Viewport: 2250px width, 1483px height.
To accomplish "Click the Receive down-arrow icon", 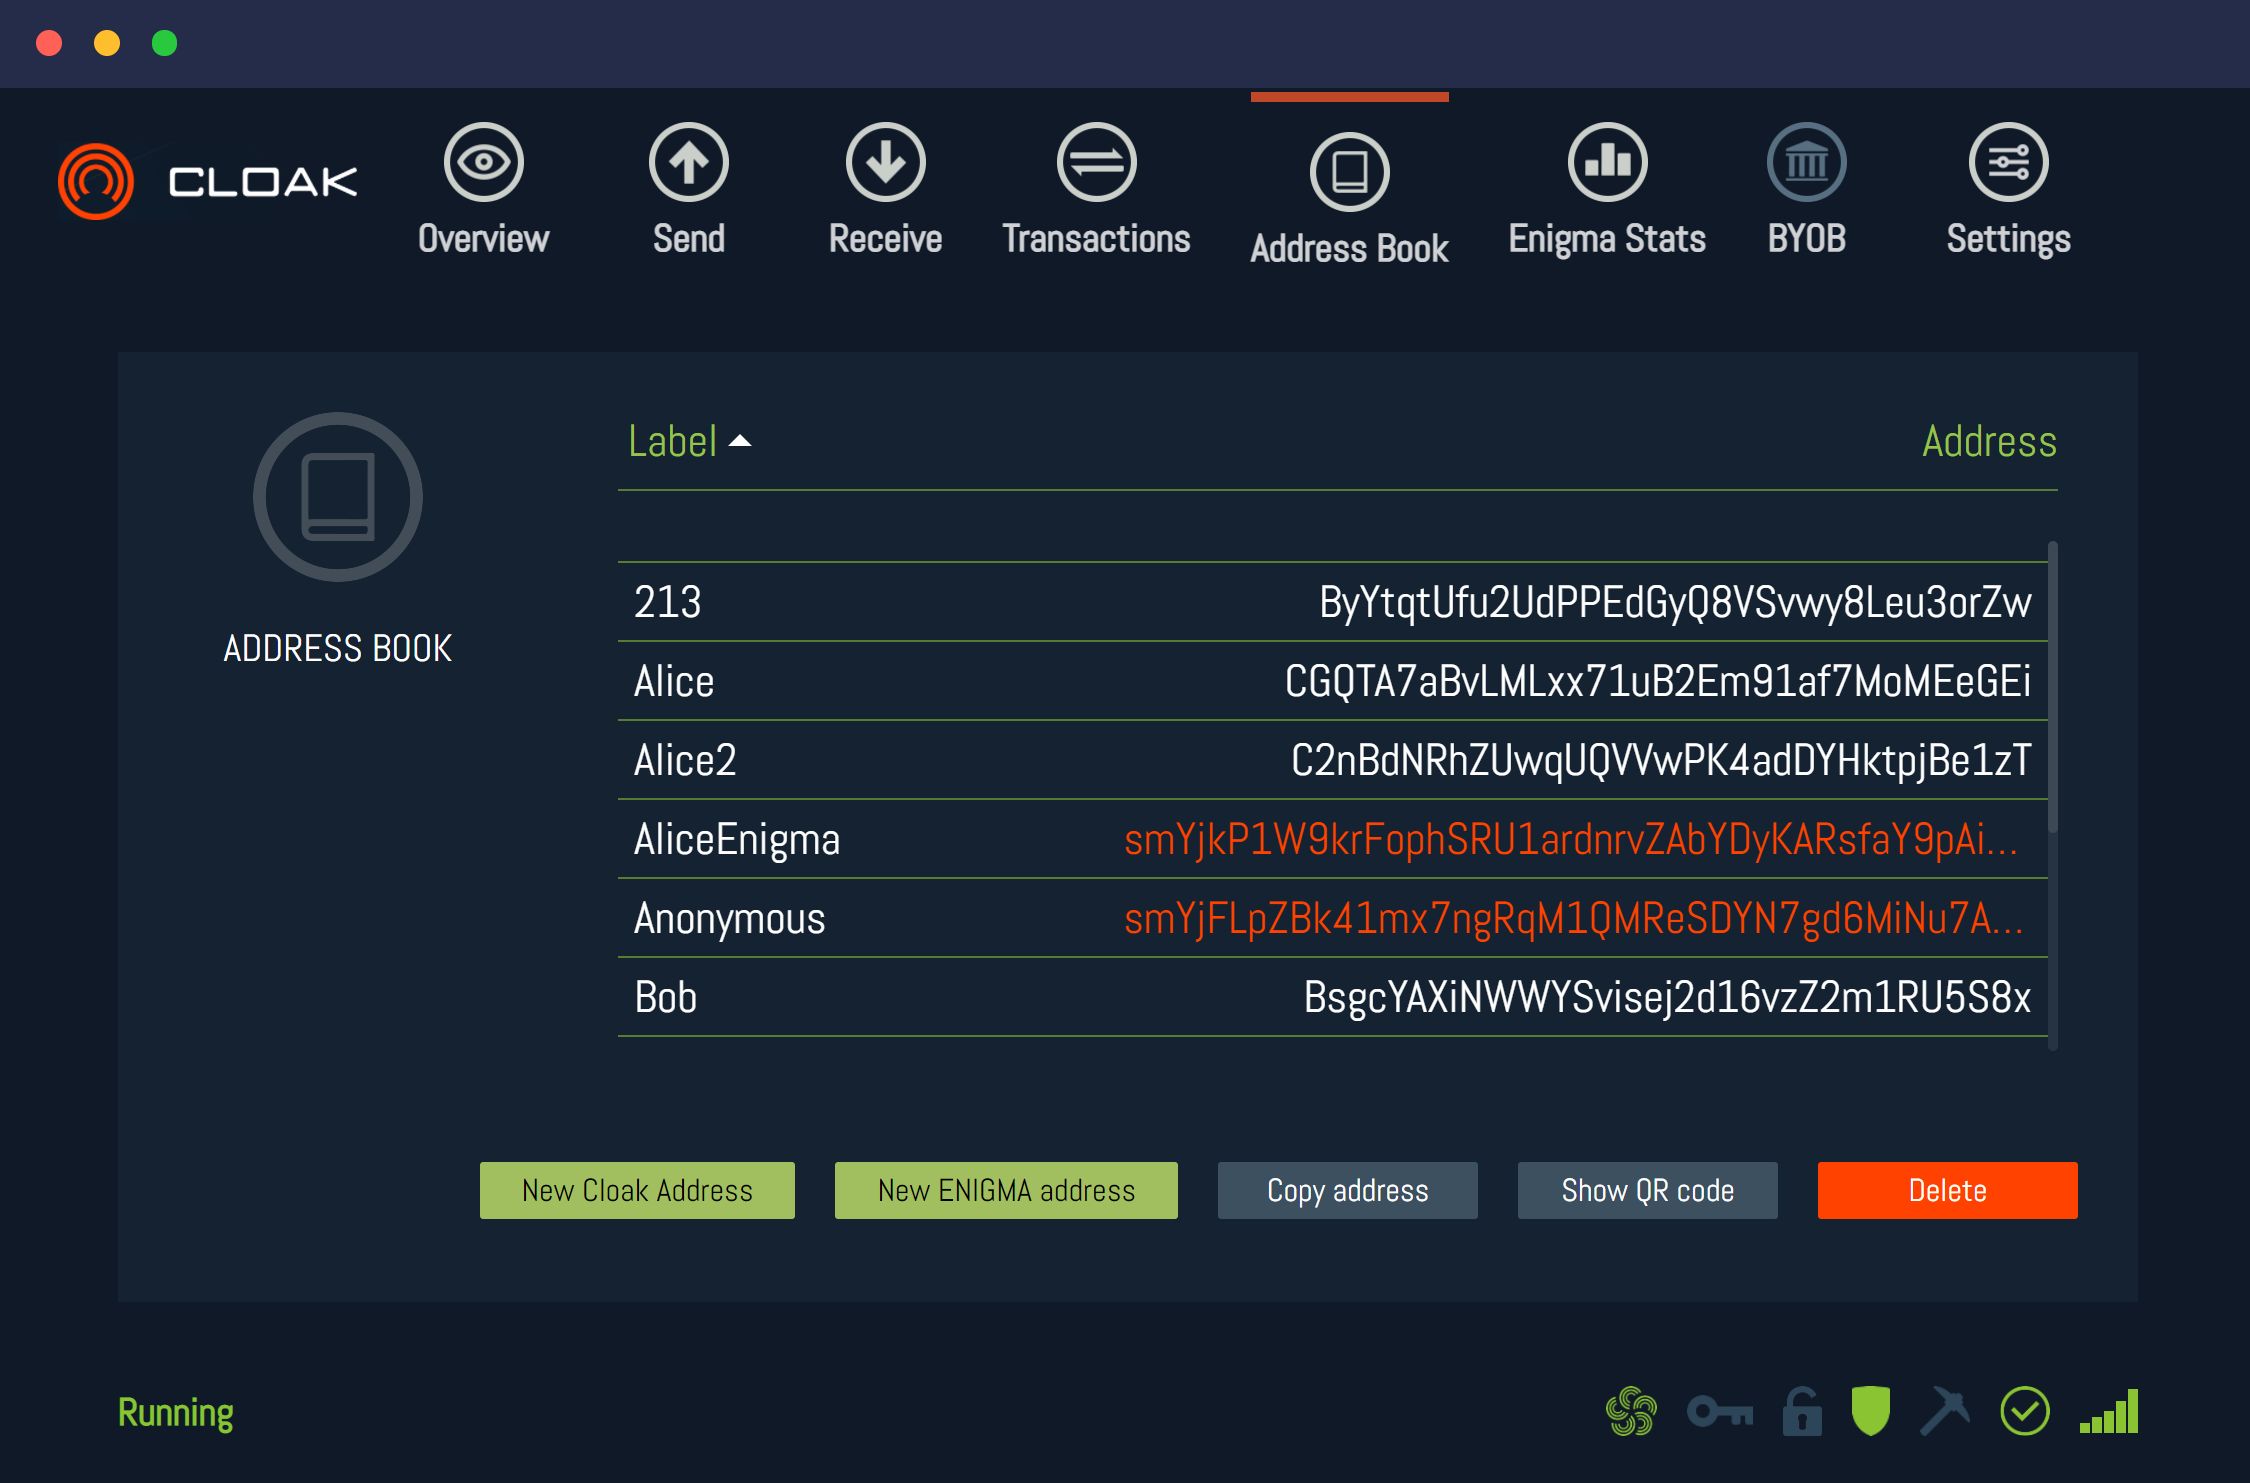I will (x=886, y=162).
